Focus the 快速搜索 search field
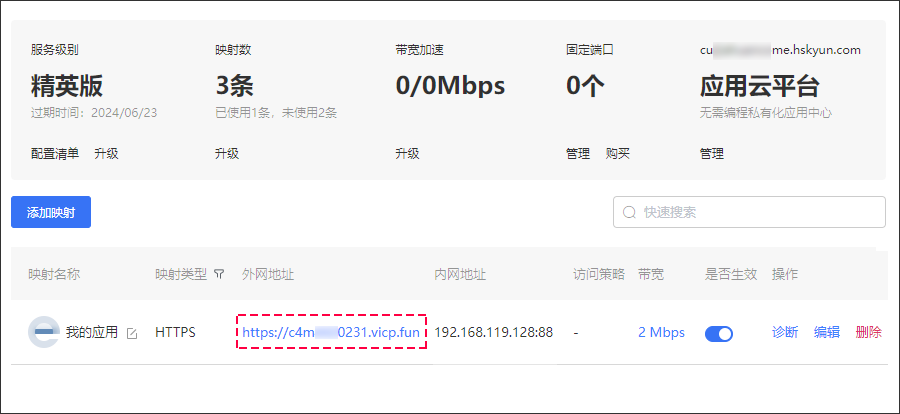The image size is (900, 414). pyautogui.click(x=749, y=212)
